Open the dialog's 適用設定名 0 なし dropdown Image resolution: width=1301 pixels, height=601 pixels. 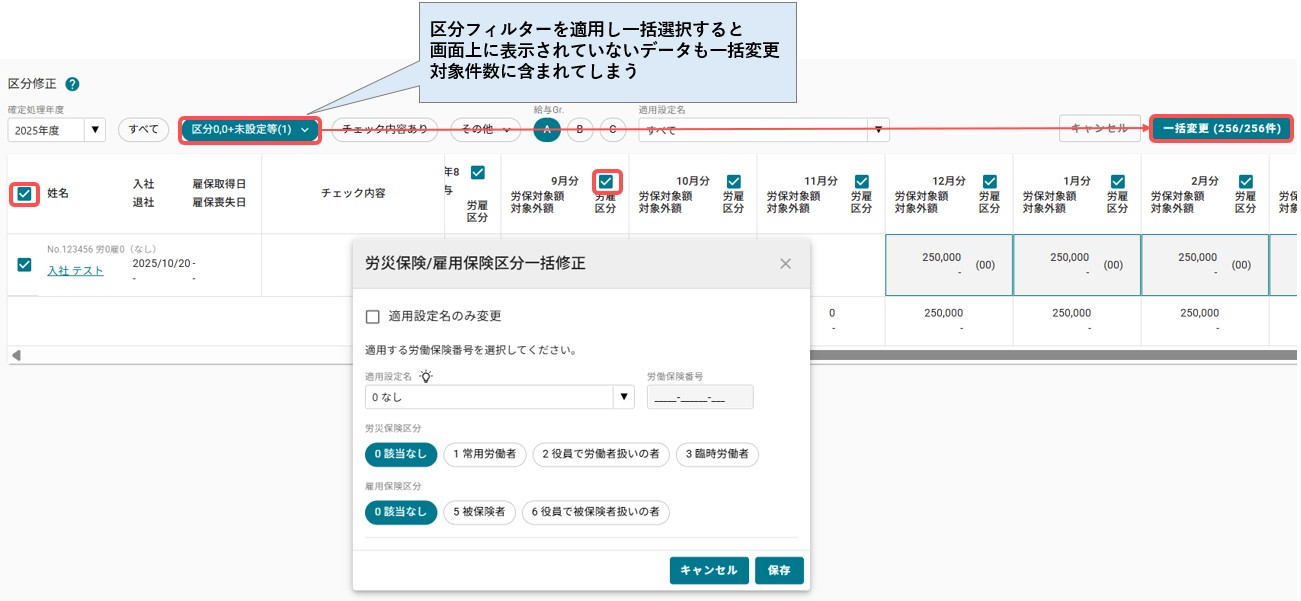pos(500,397)
